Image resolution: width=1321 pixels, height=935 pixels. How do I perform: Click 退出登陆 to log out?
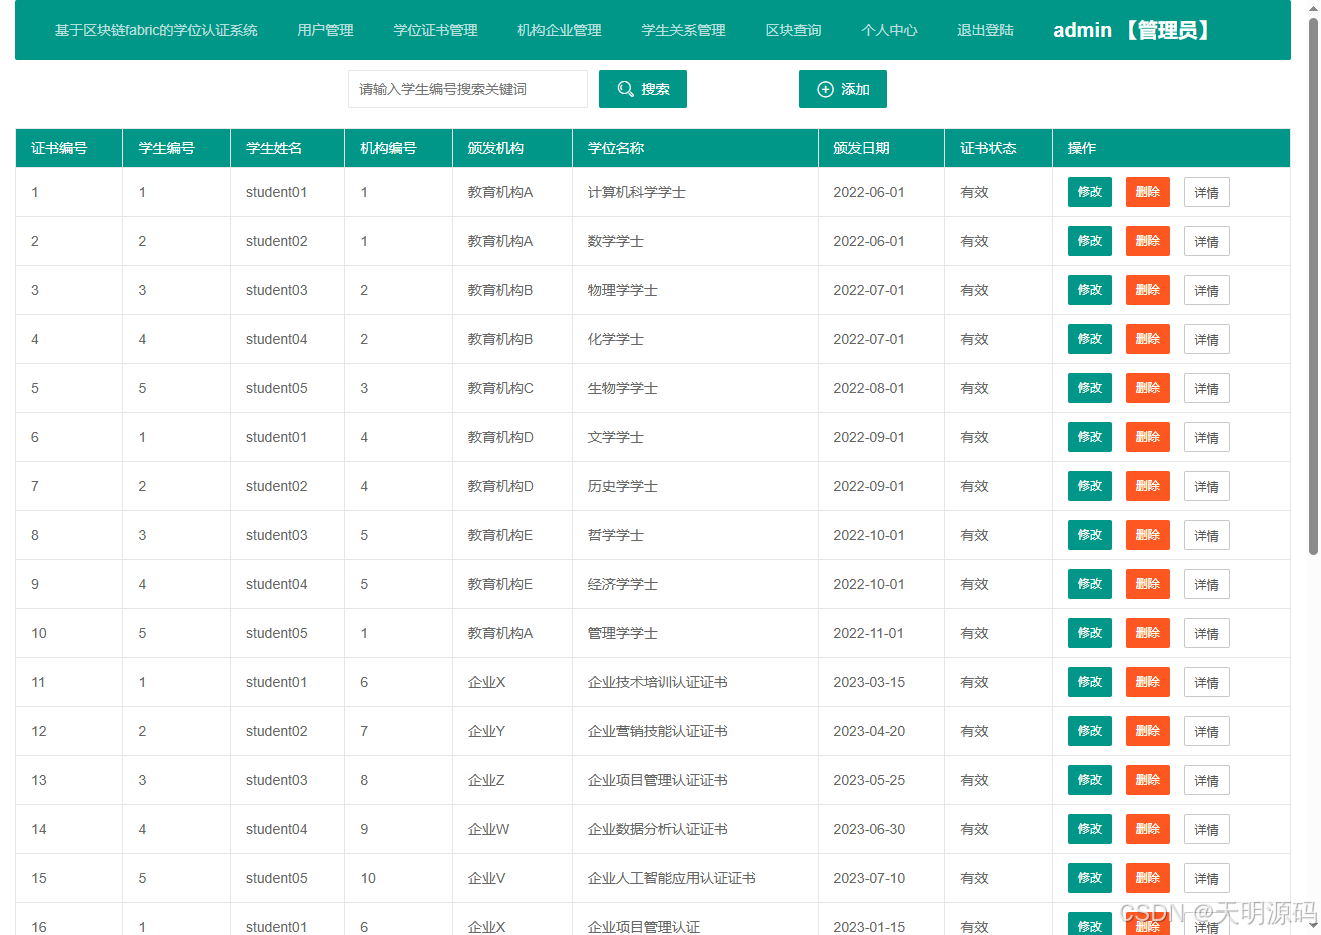pos(985,30)
